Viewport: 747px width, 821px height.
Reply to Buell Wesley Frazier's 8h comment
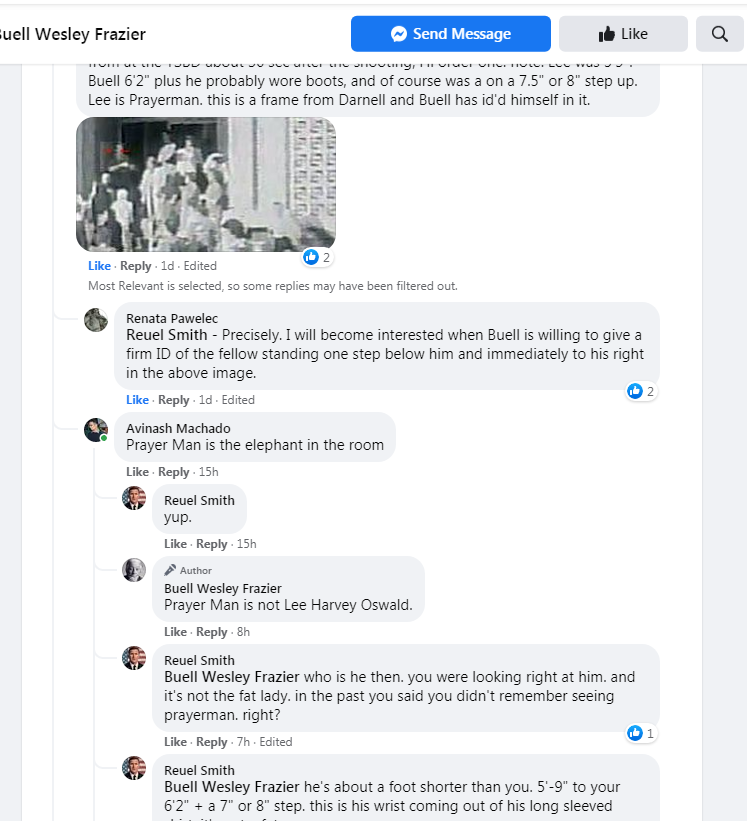click(211, 632)
